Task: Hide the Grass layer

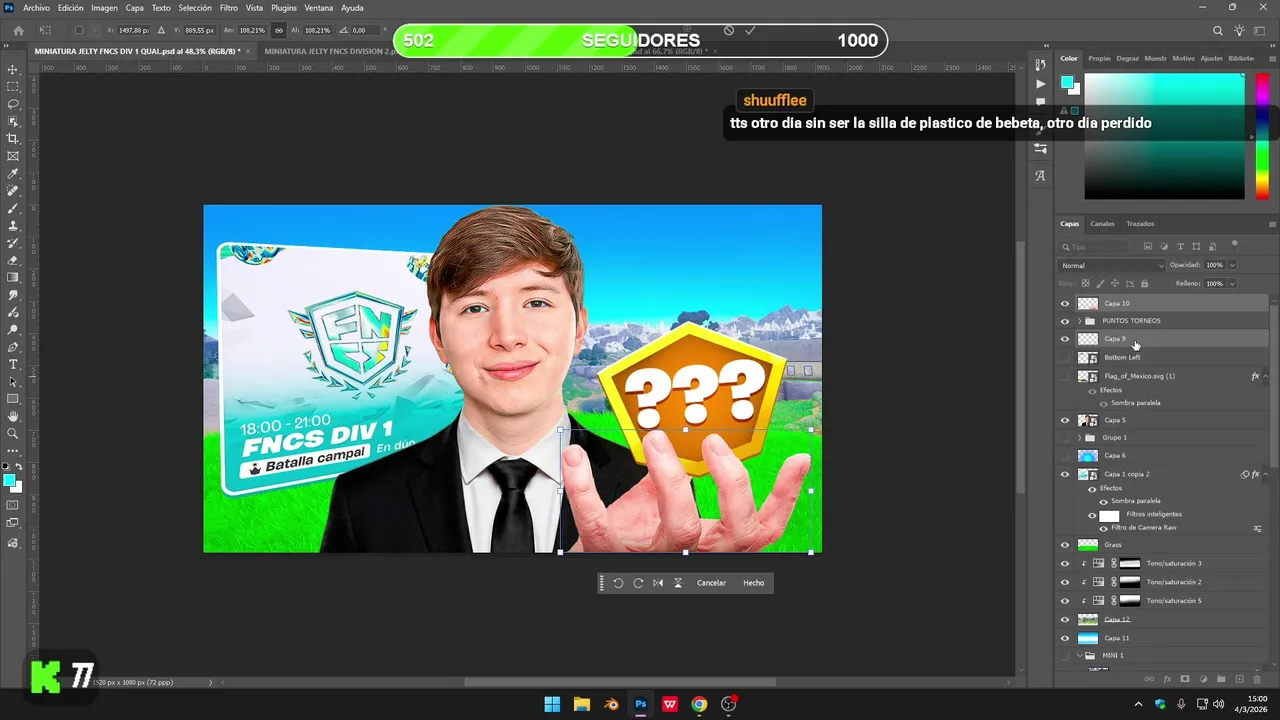Action: [x=1065, y=545]
